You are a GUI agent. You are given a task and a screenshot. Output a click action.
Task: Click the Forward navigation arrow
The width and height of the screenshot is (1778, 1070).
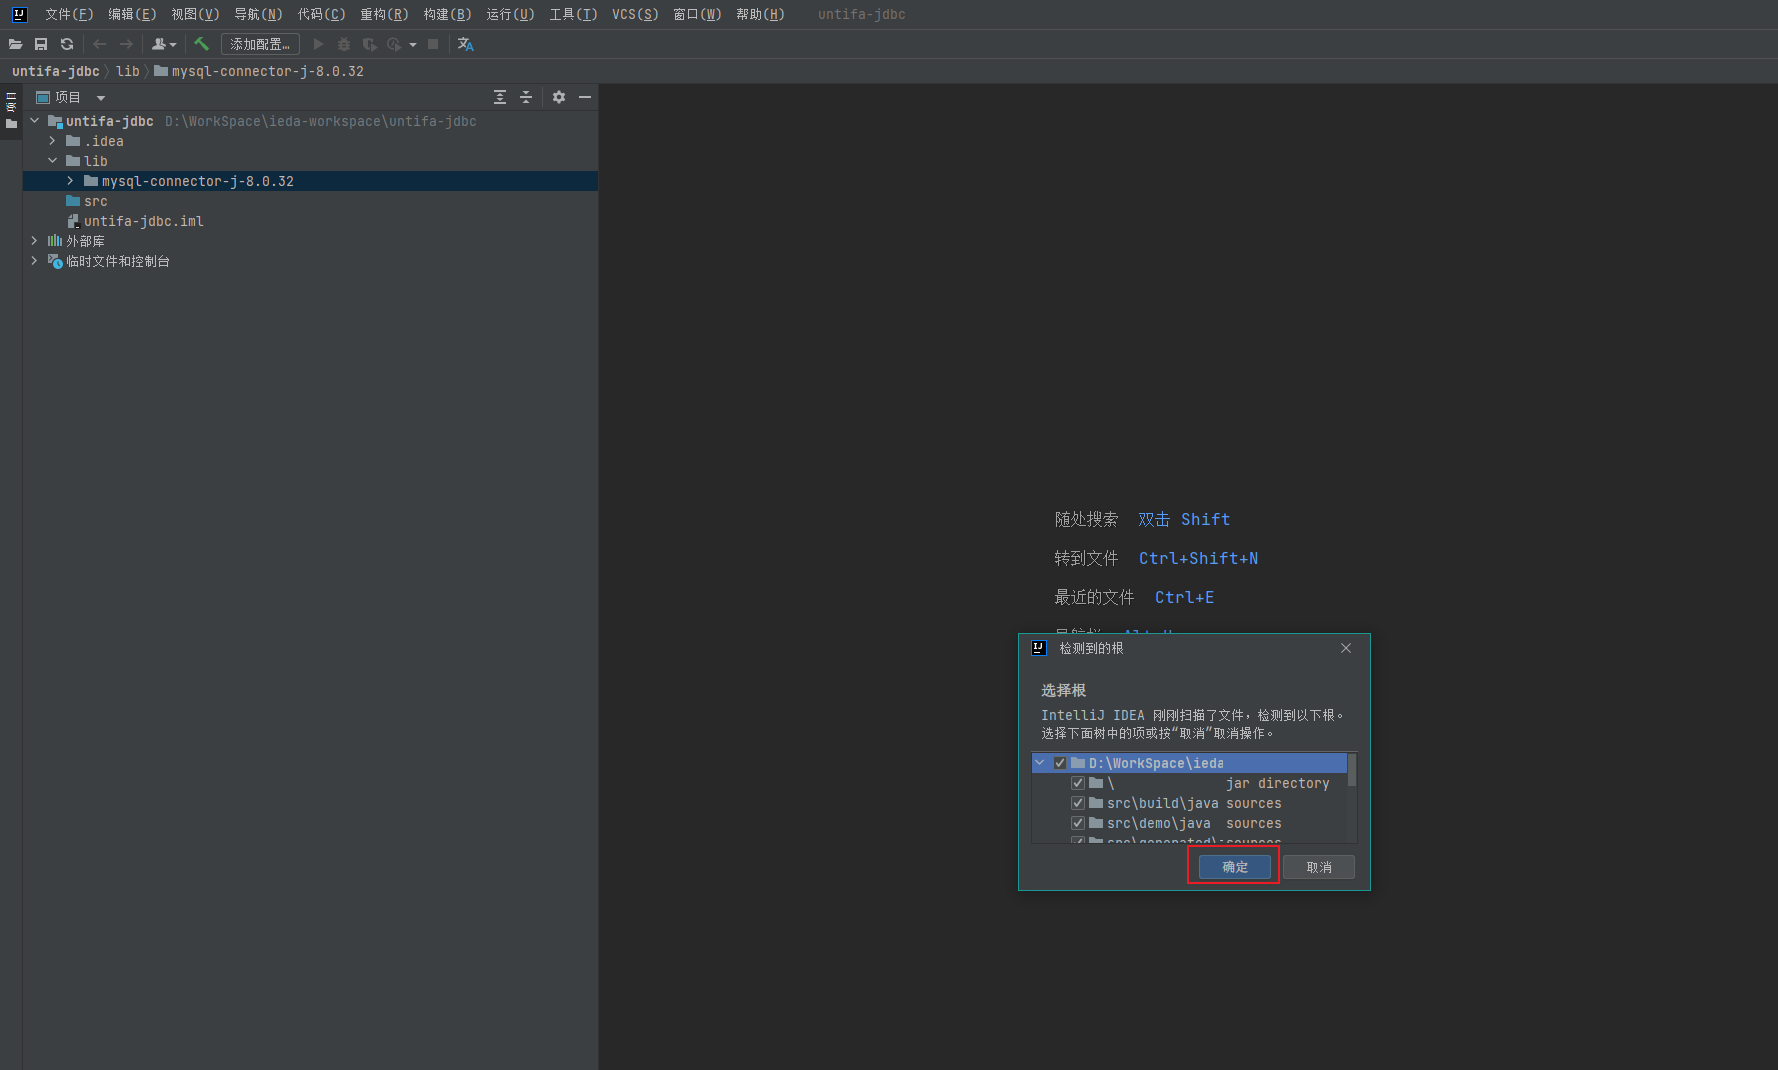pos(126,44)
